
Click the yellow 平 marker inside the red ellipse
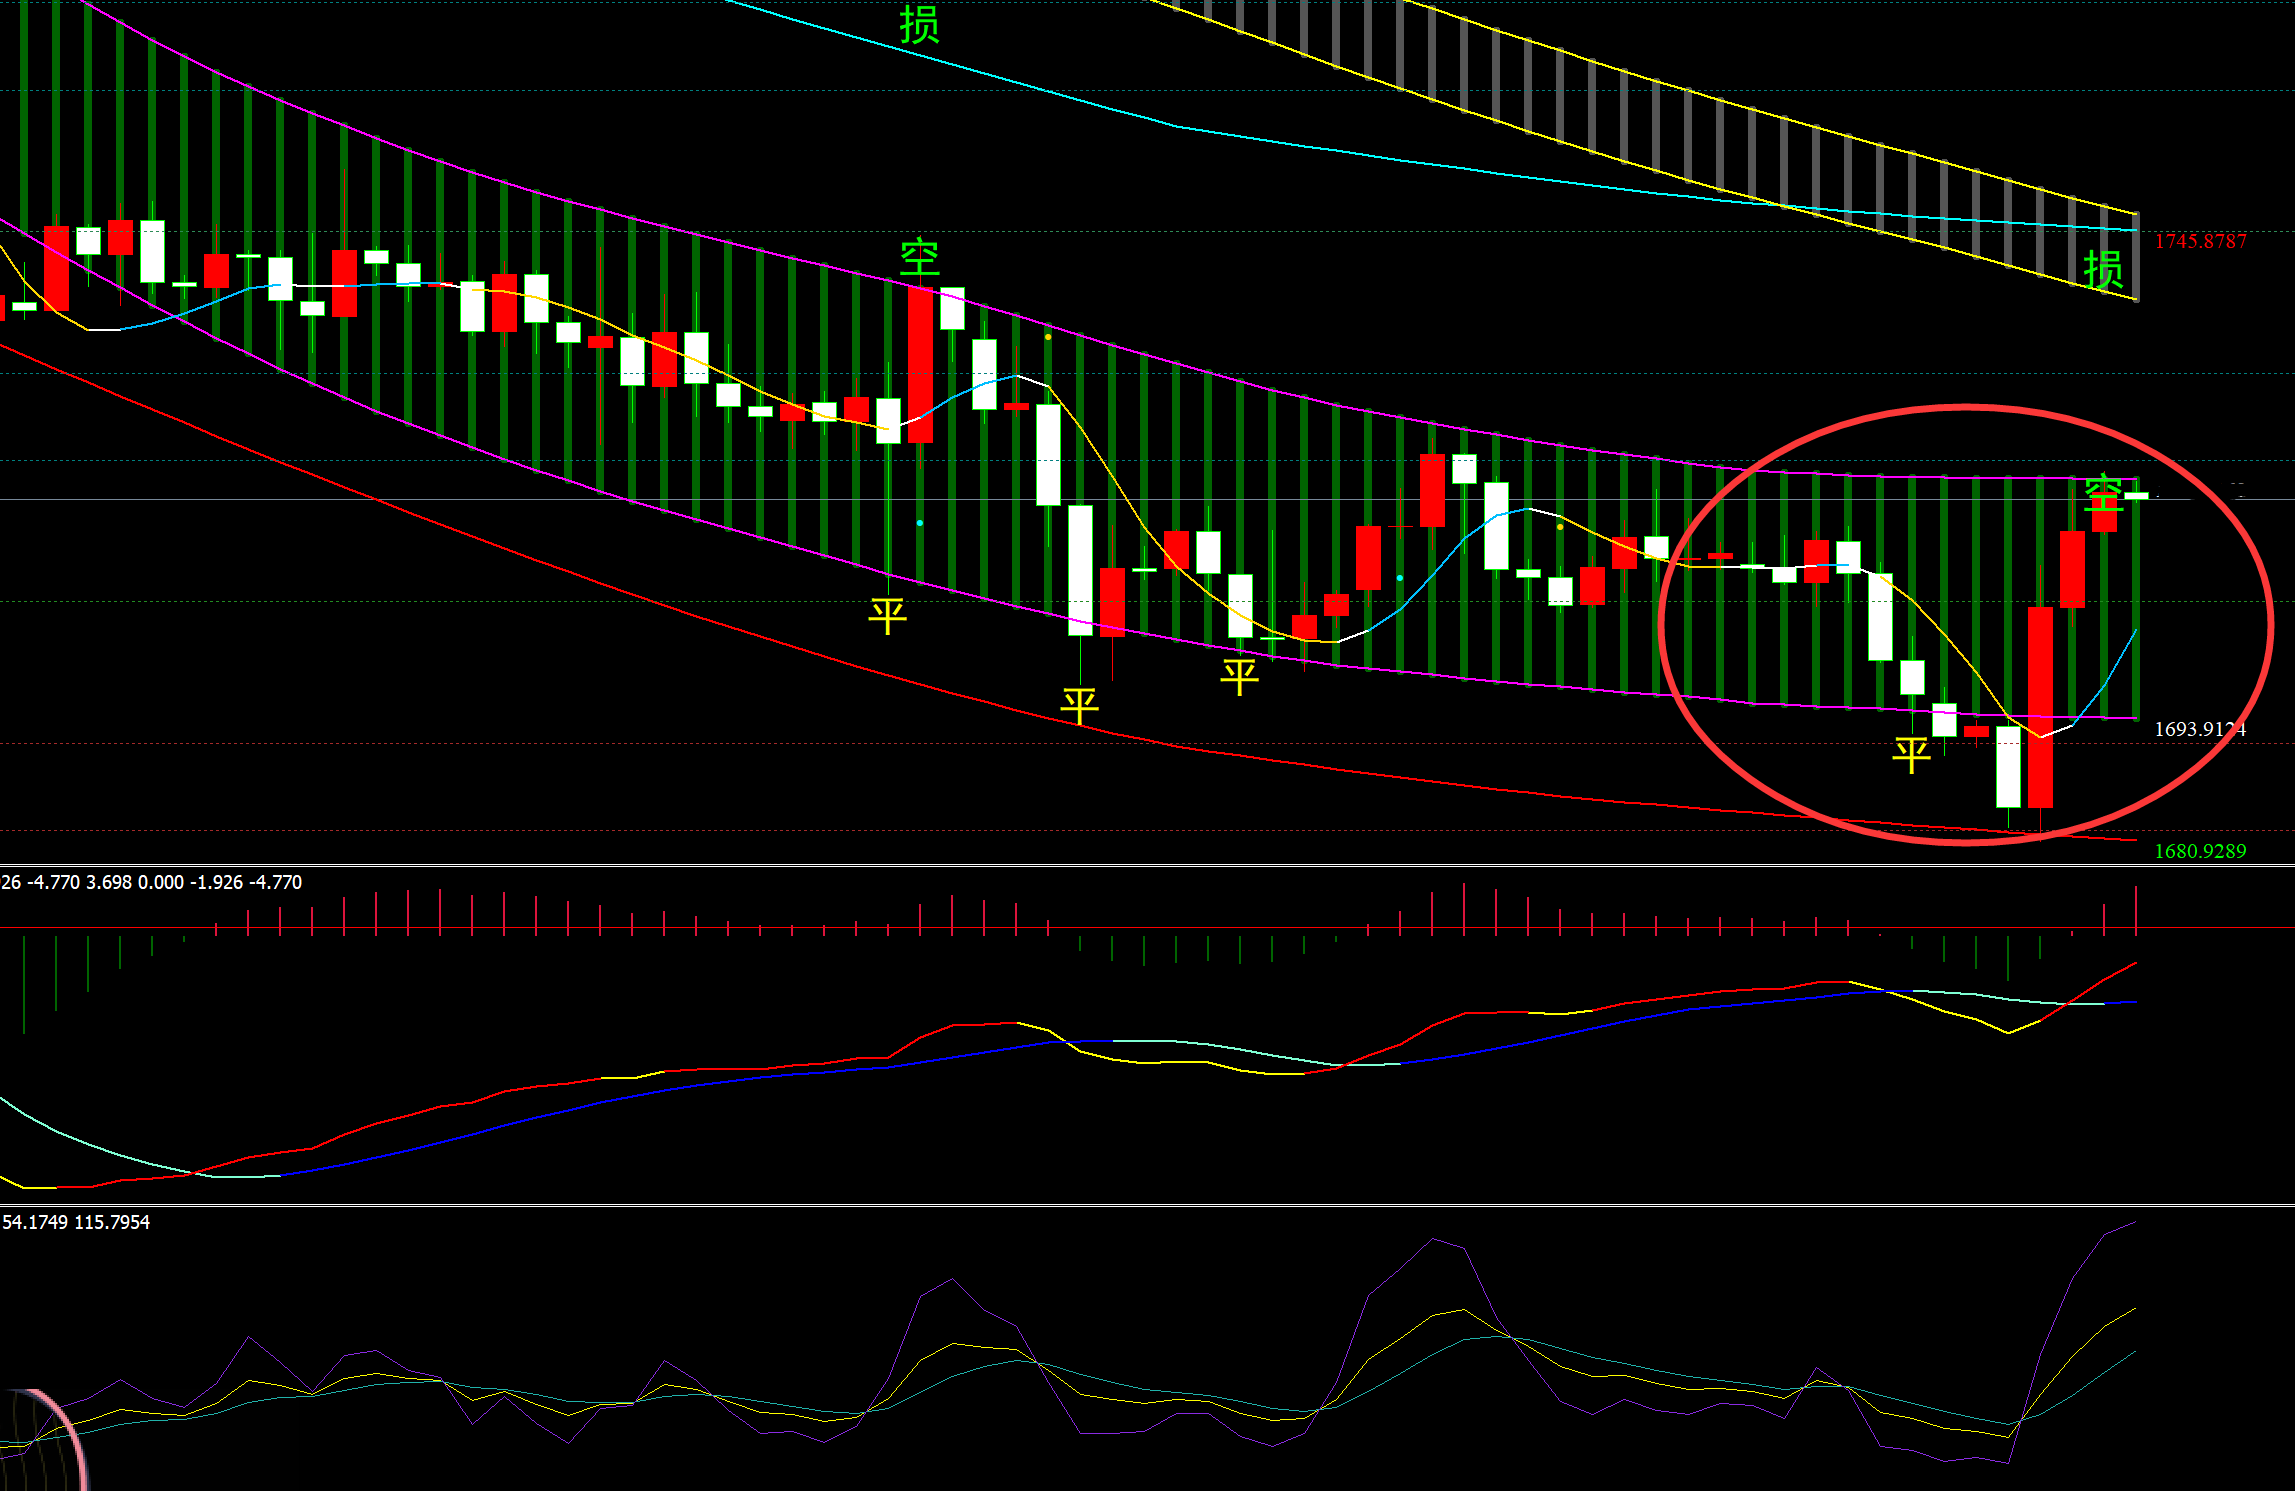tap(1911, 755)
